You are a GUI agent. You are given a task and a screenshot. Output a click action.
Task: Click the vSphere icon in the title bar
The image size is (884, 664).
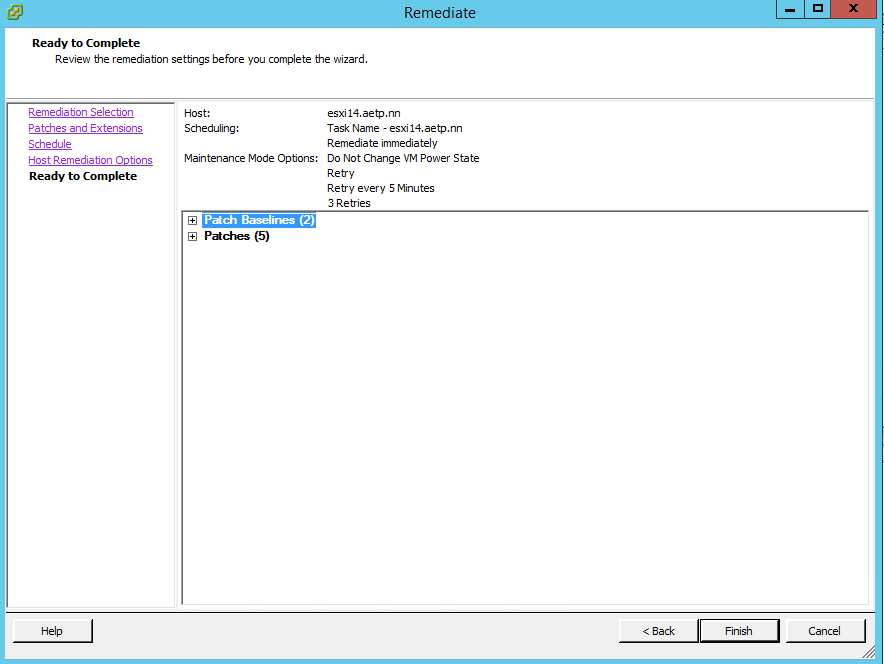(15, 12)
